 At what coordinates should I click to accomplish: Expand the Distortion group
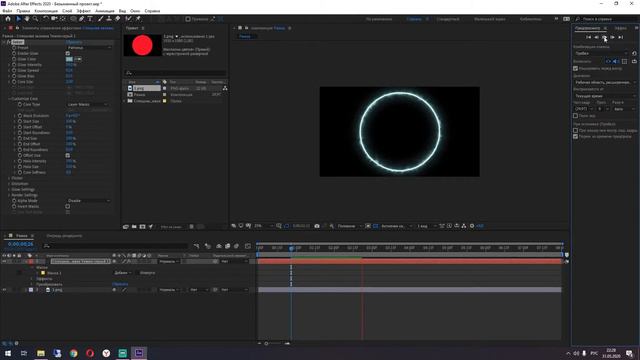[x=9, y=184]
